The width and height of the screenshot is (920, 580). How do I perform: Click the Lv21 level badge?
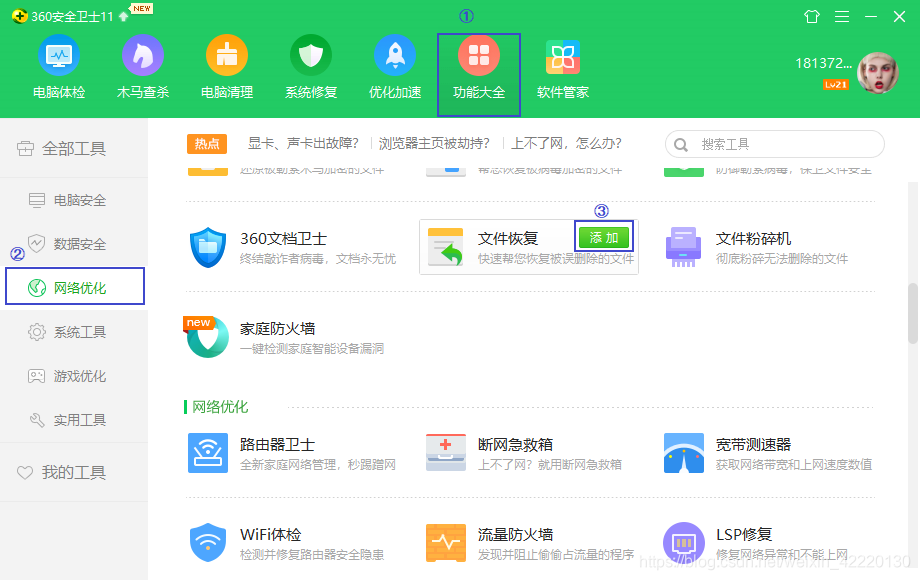pos(836,84)
